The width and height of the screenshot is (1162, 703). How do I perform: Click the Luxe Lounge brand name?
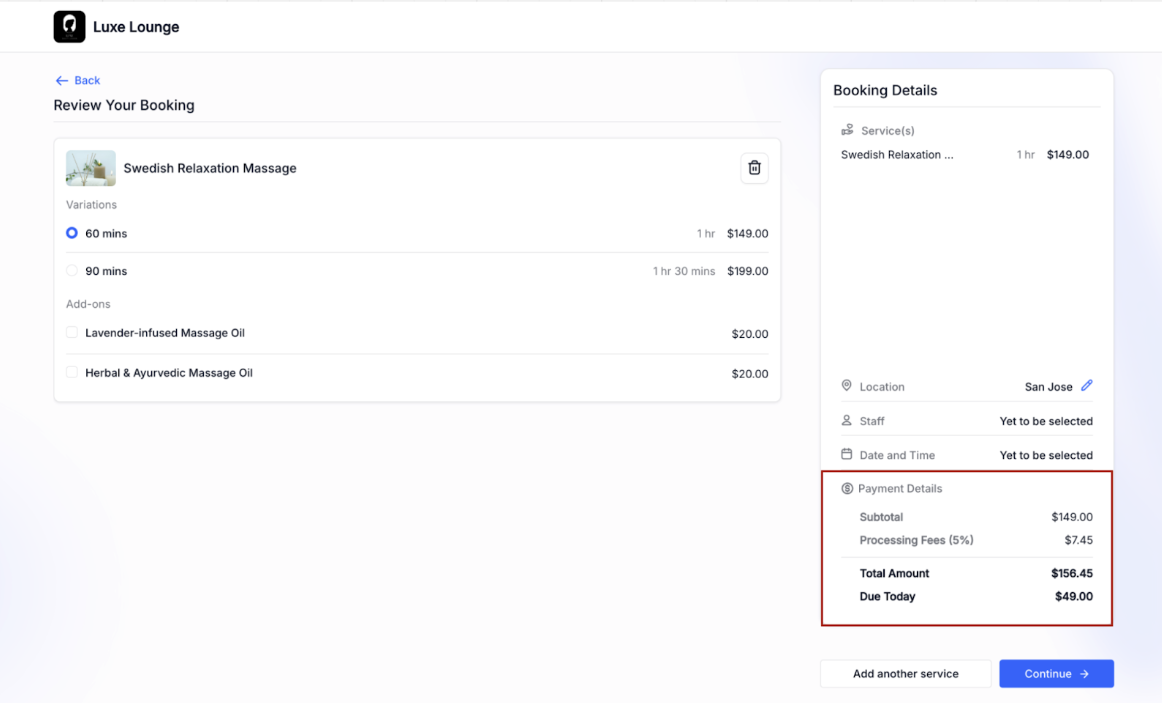(x=136, y=27)
